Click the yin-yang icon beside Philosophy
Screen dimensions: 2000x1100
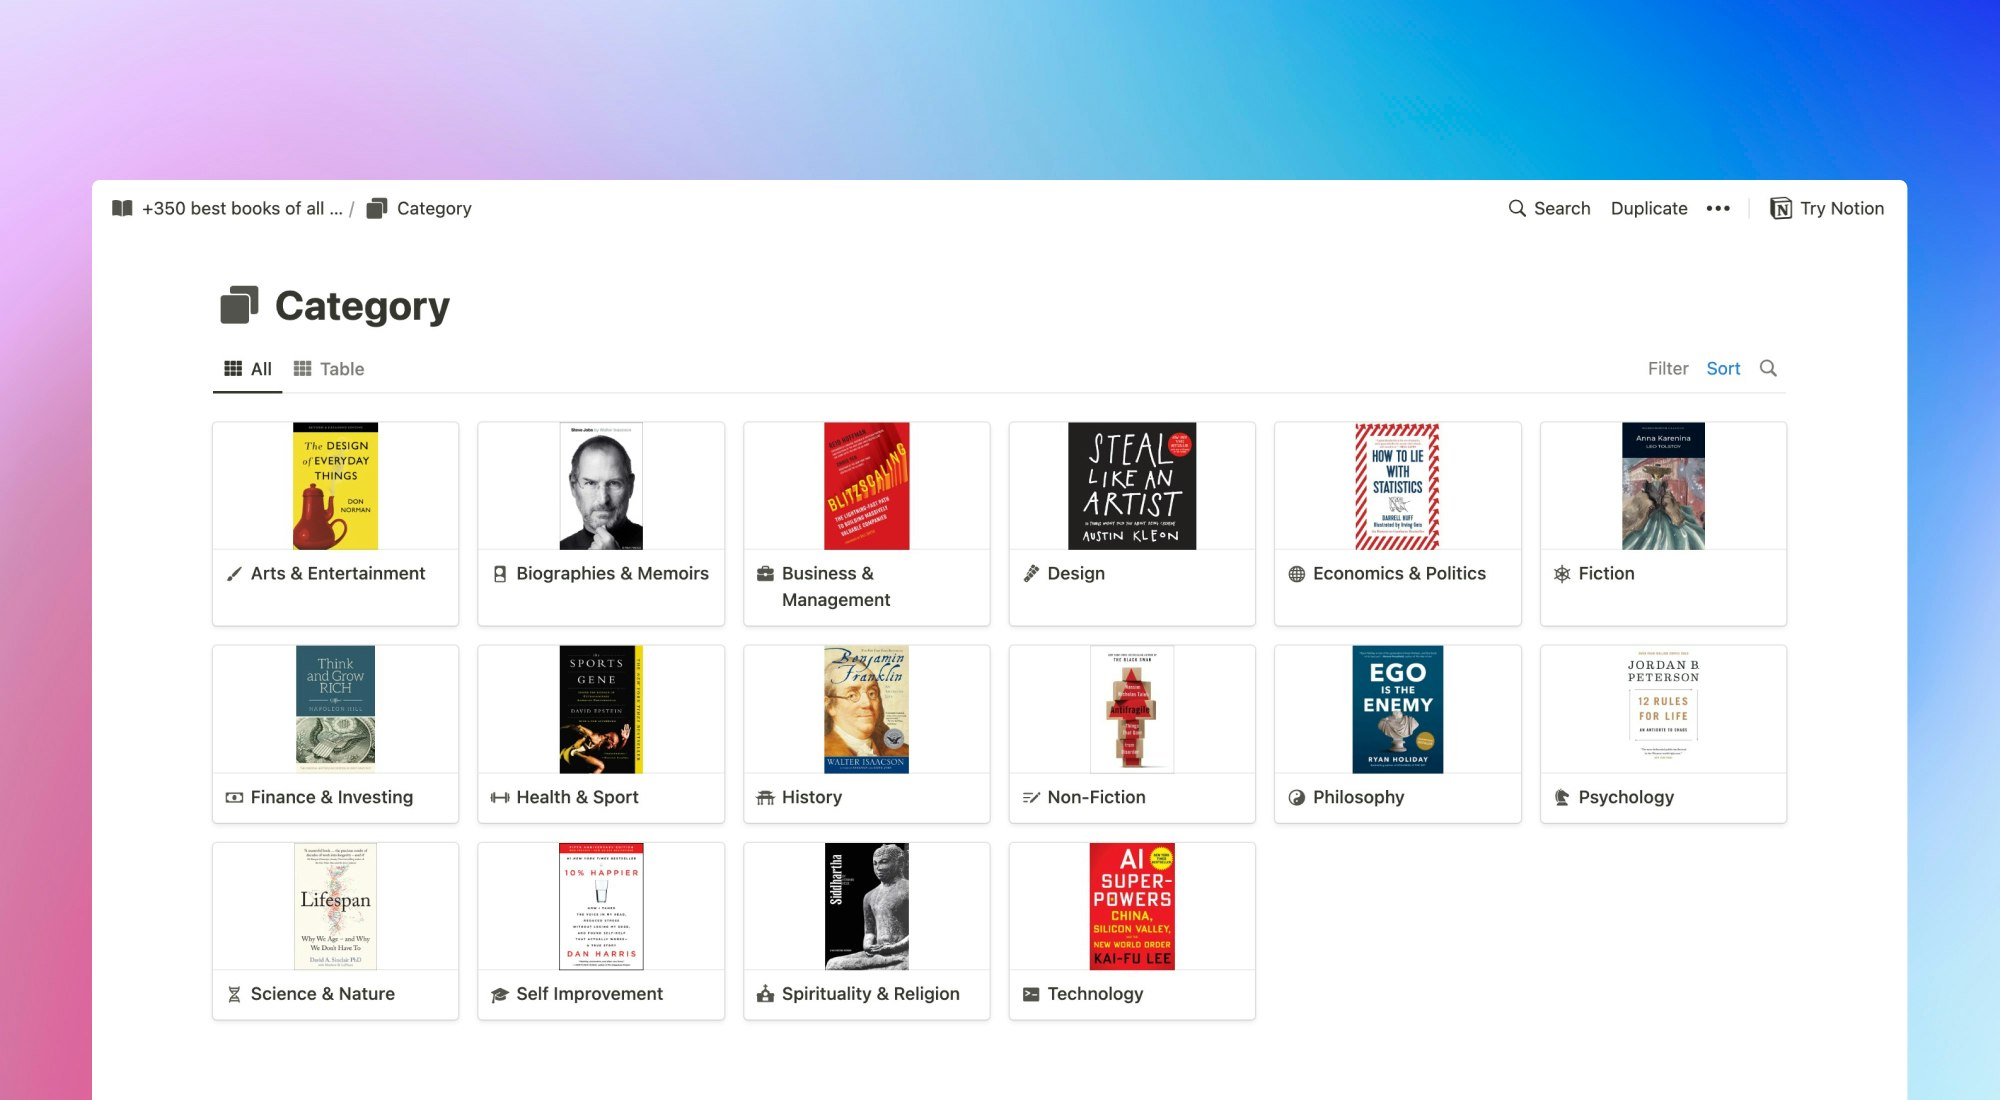click(x=1297, y=797)
